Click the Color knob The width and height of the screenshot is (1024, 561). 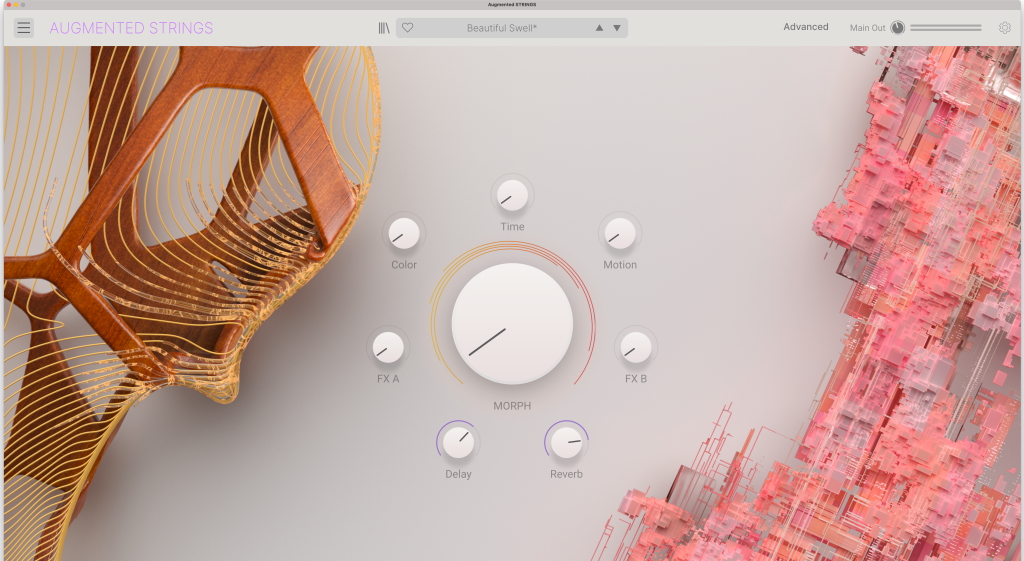pyautogui.click(x=404, y=233)
